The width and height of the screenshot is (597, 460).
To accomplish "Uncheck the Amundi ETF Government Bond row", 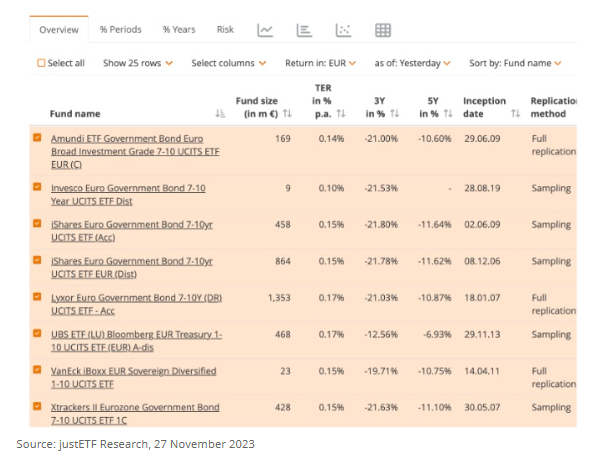I will pos(37,137).
